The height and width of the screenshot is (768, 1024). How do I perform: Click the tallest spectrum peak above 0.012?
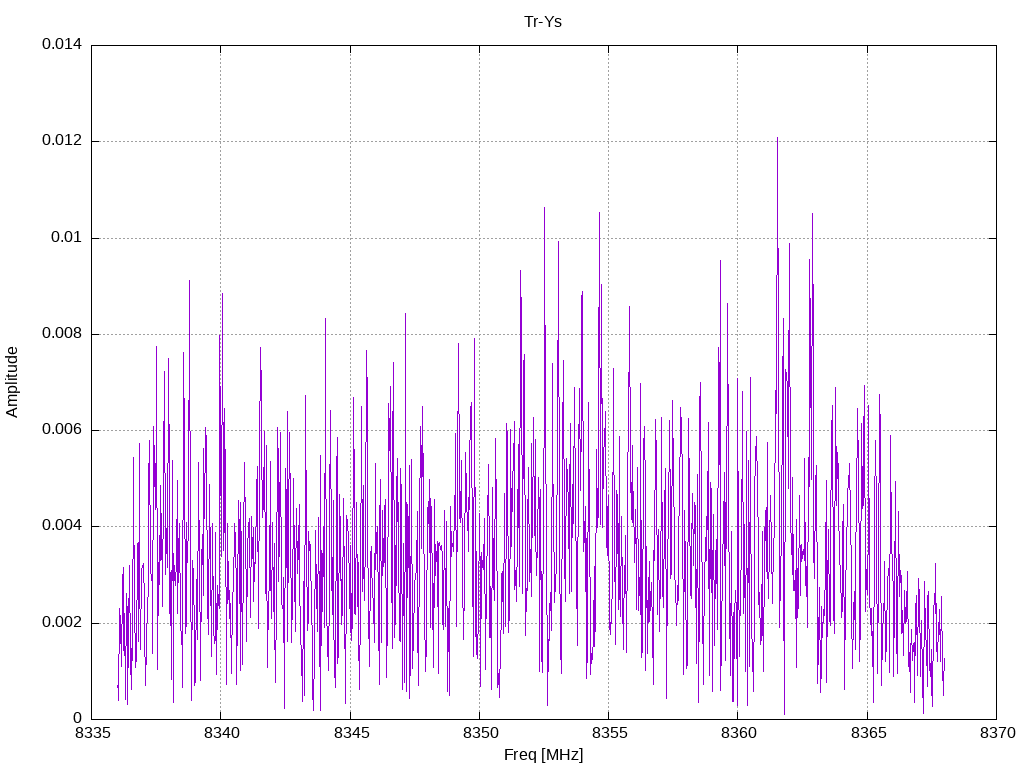coord(777,138)
